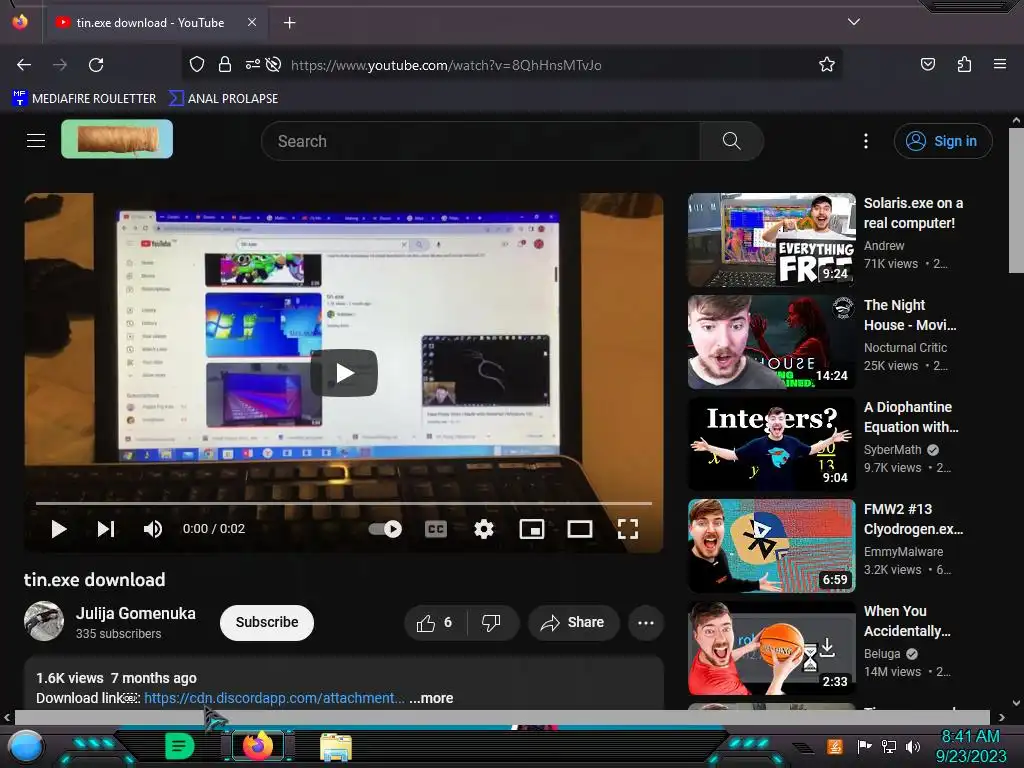Open the Pocket save icon

click(x=927, y=64)
